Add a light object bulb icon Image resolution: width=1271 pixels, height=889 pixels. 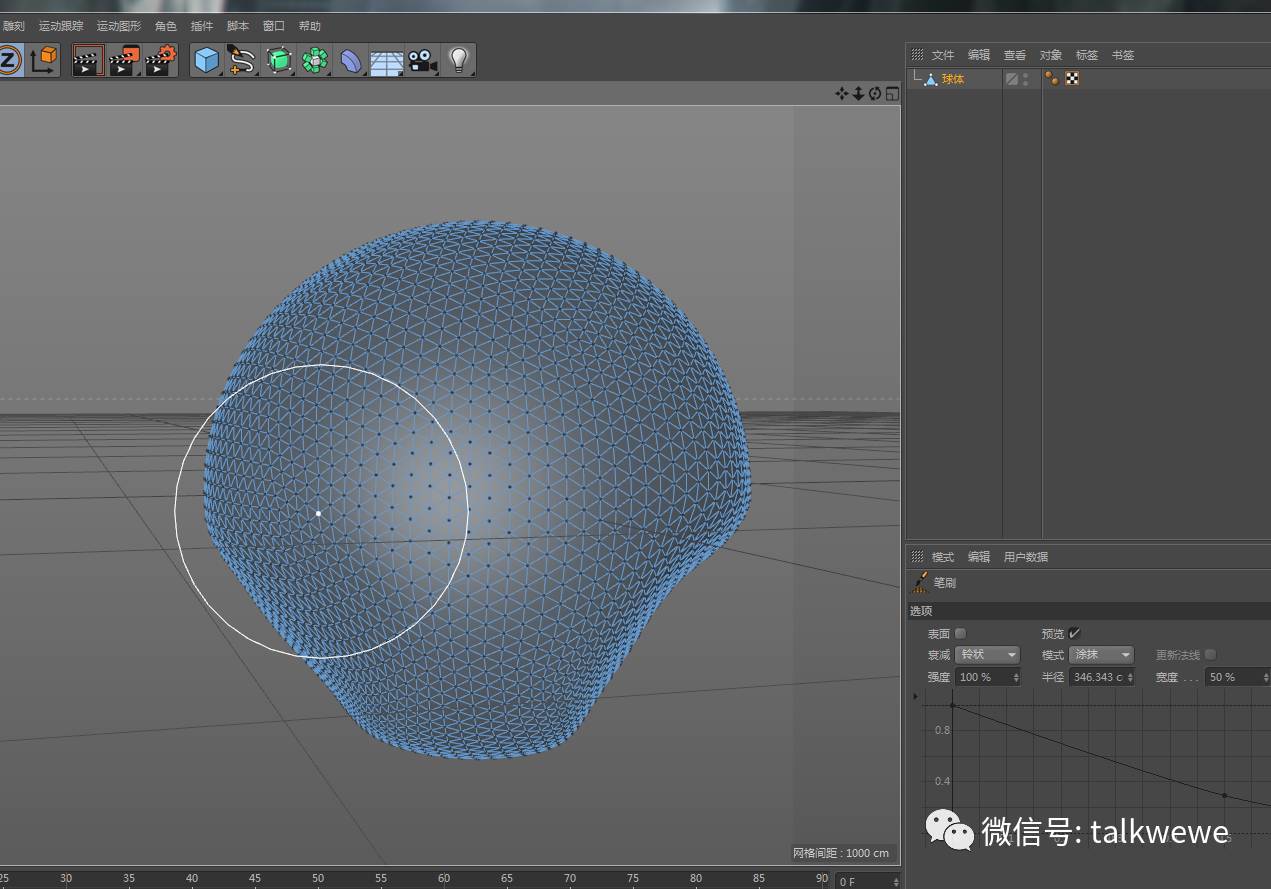pyautogui.click(x=459, y=60)
